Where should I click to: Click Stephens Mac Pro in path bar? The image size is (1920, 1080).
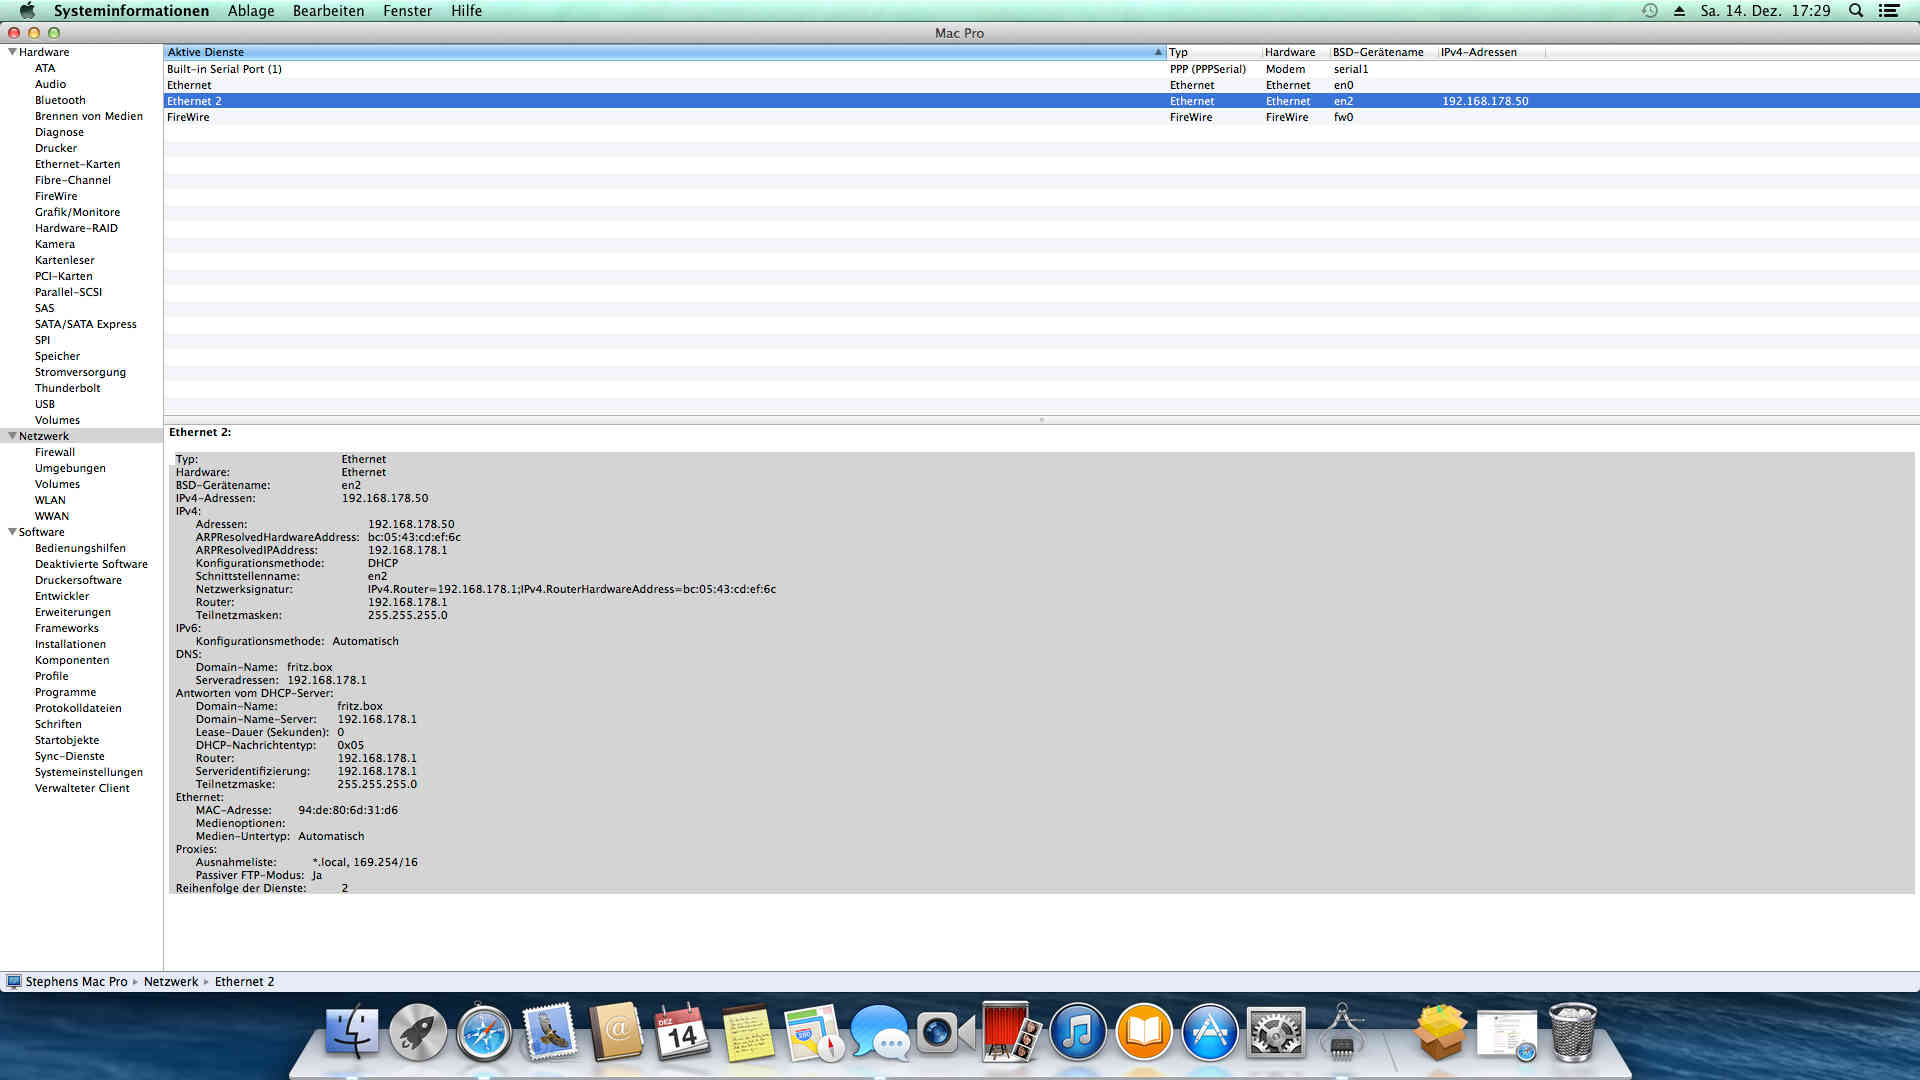coord(76,982)
